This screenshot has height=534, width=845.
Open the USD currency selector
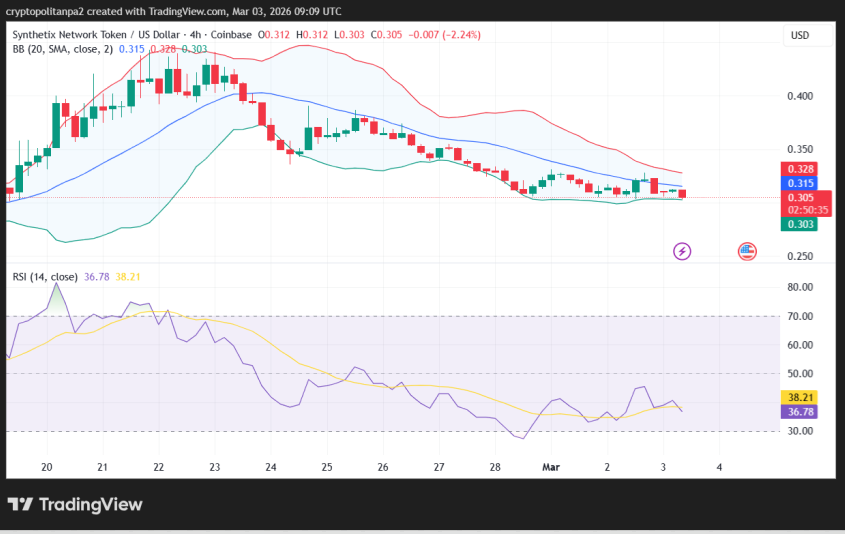click(800, 35)
